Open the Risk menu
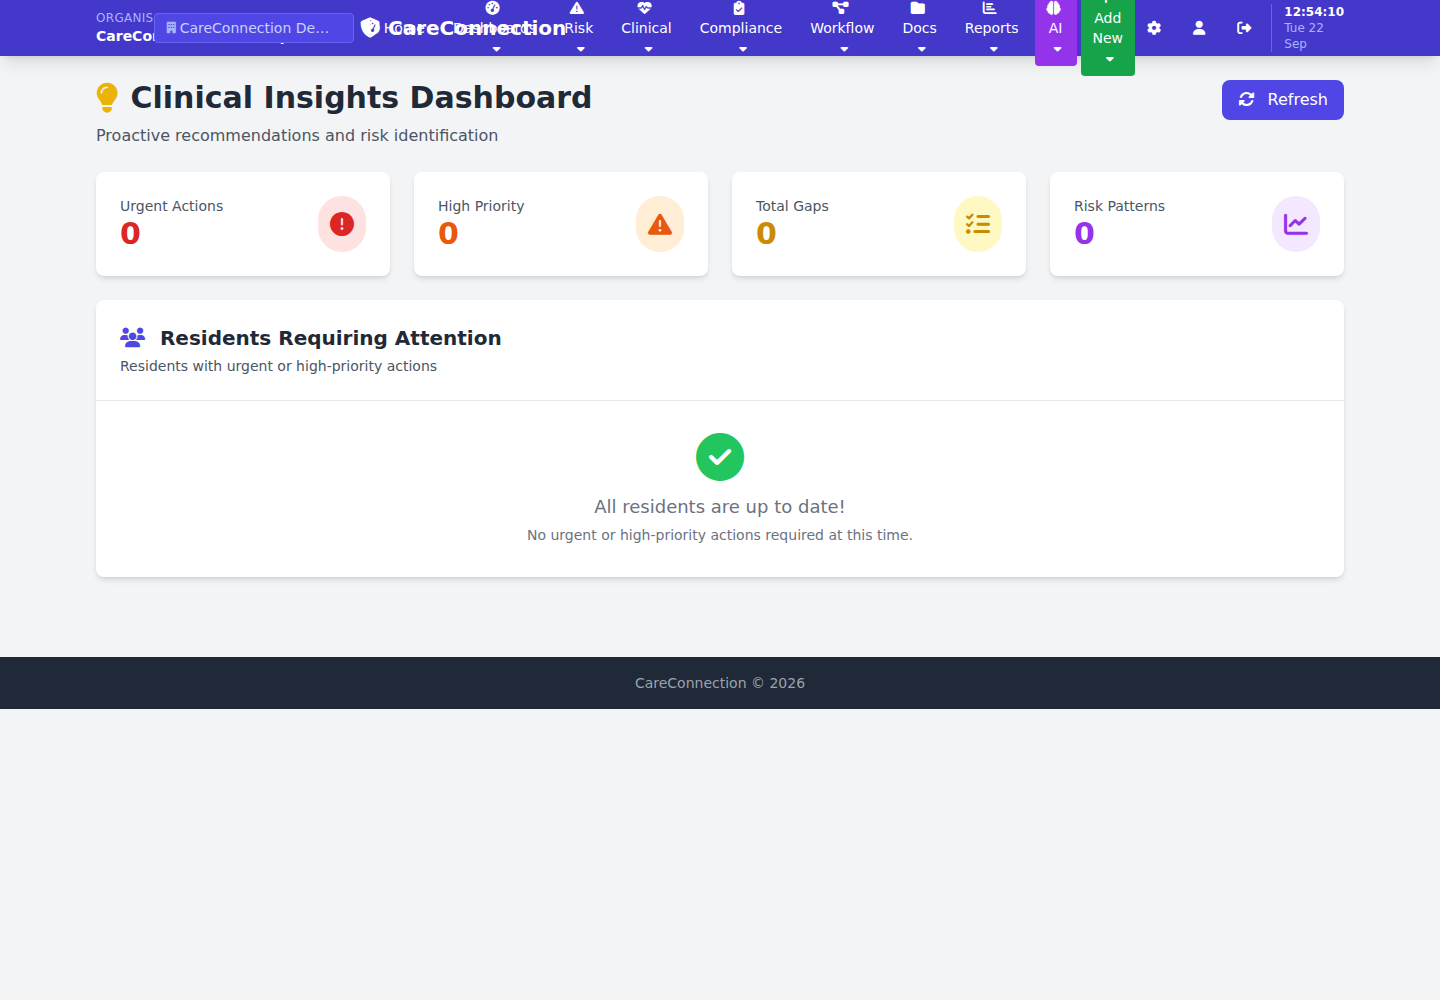Image resolution: width=1440 pixels, height=1000 pixels. click(578, 28)
